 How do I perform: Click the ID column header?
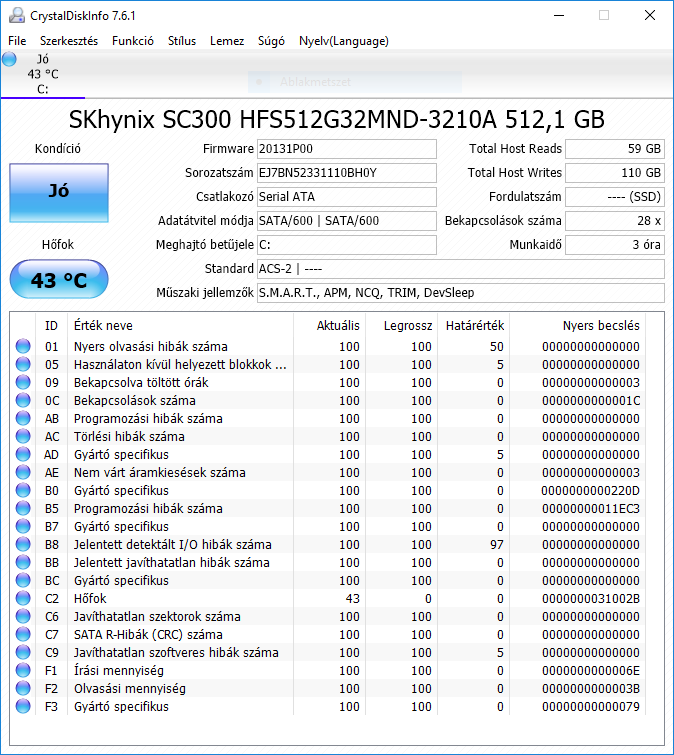click(52, 325)
